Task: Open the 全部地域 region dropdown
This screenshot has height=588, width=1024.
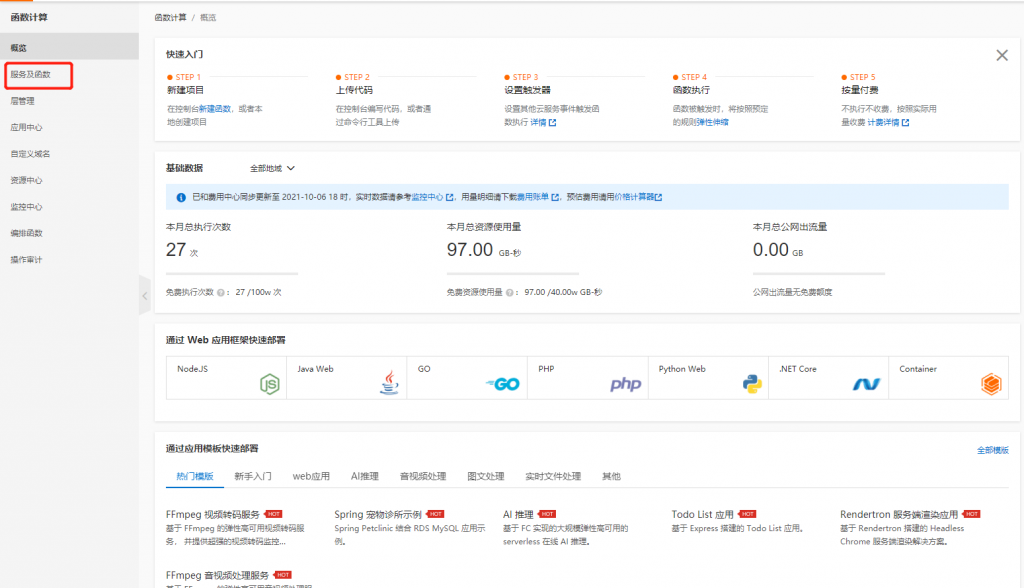Action: click(x=272, y=169)
